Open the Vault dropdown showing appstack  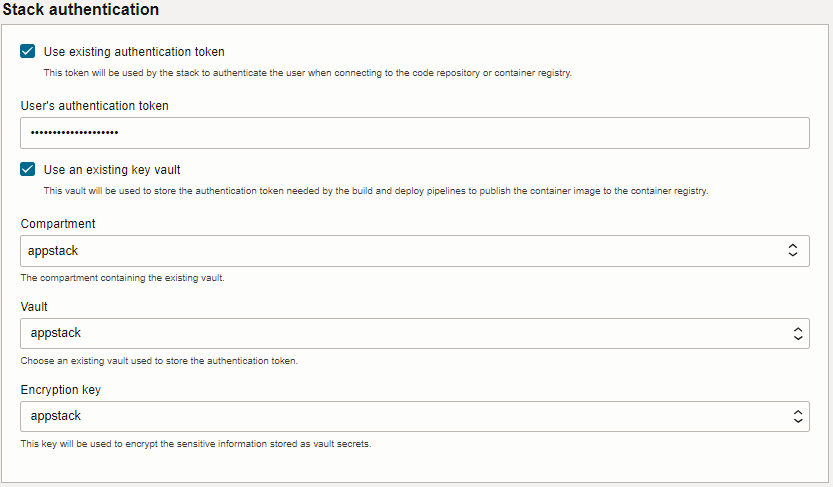coord(415,334)
